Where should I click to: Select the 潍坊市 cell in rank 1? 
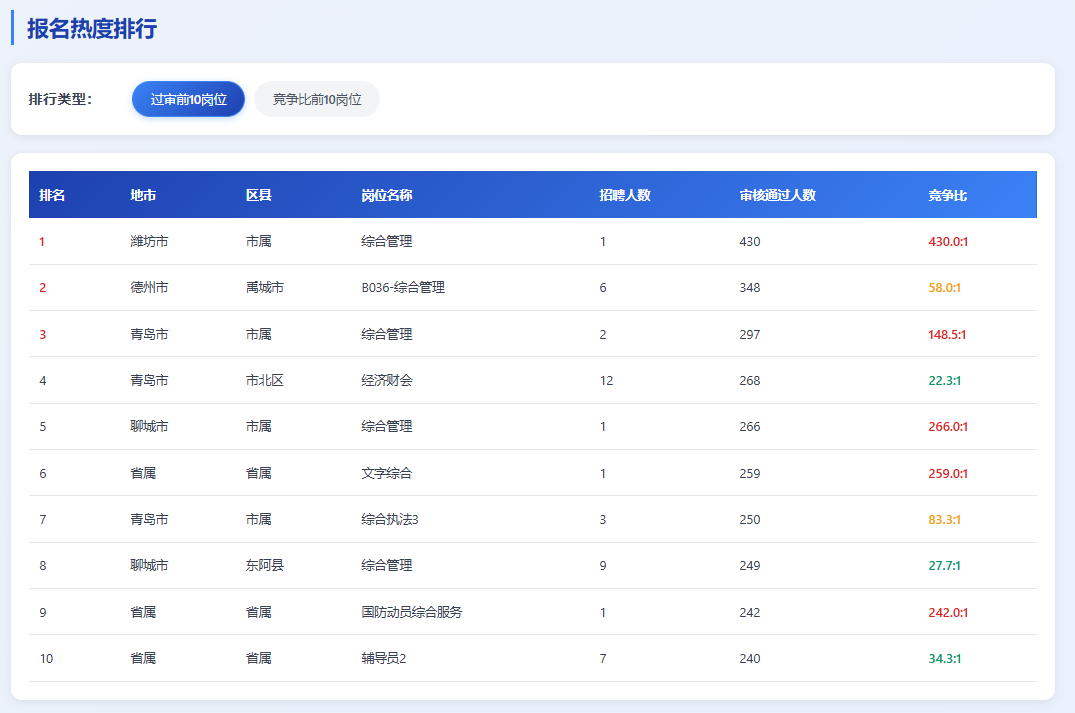pos(149,242)
